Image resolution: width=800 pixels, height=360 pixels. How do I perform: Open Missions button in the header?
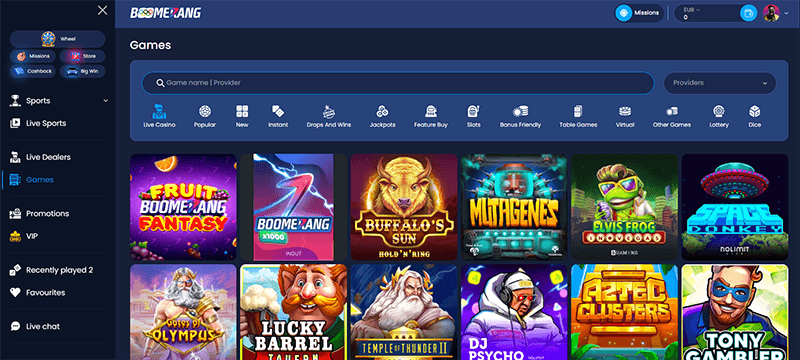[639, 13]
